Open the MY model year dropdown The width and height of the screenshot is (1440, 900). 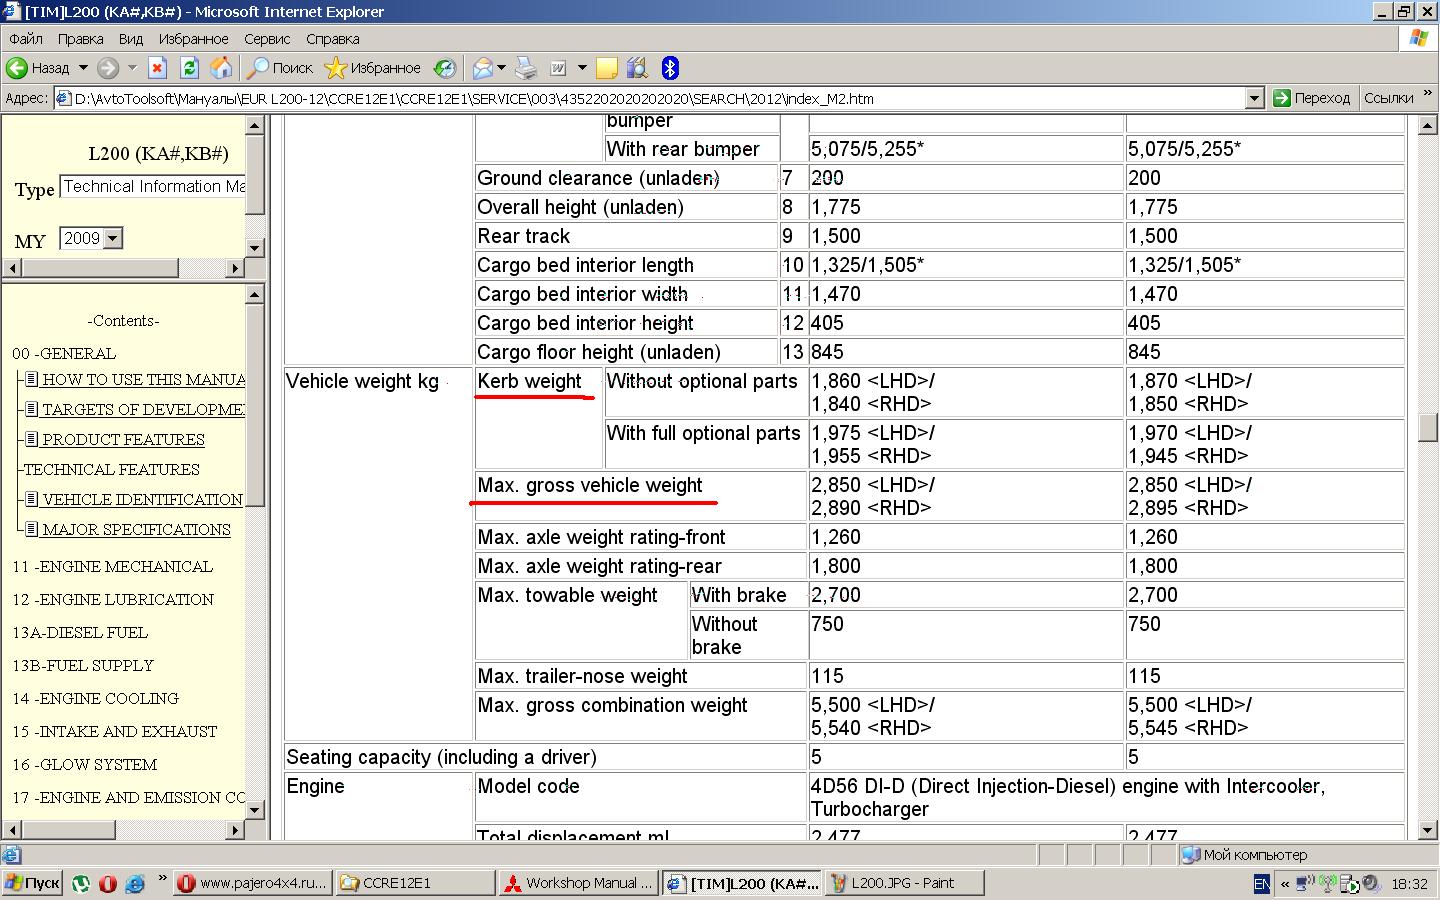pyautogui.click(x=113, y=238)
